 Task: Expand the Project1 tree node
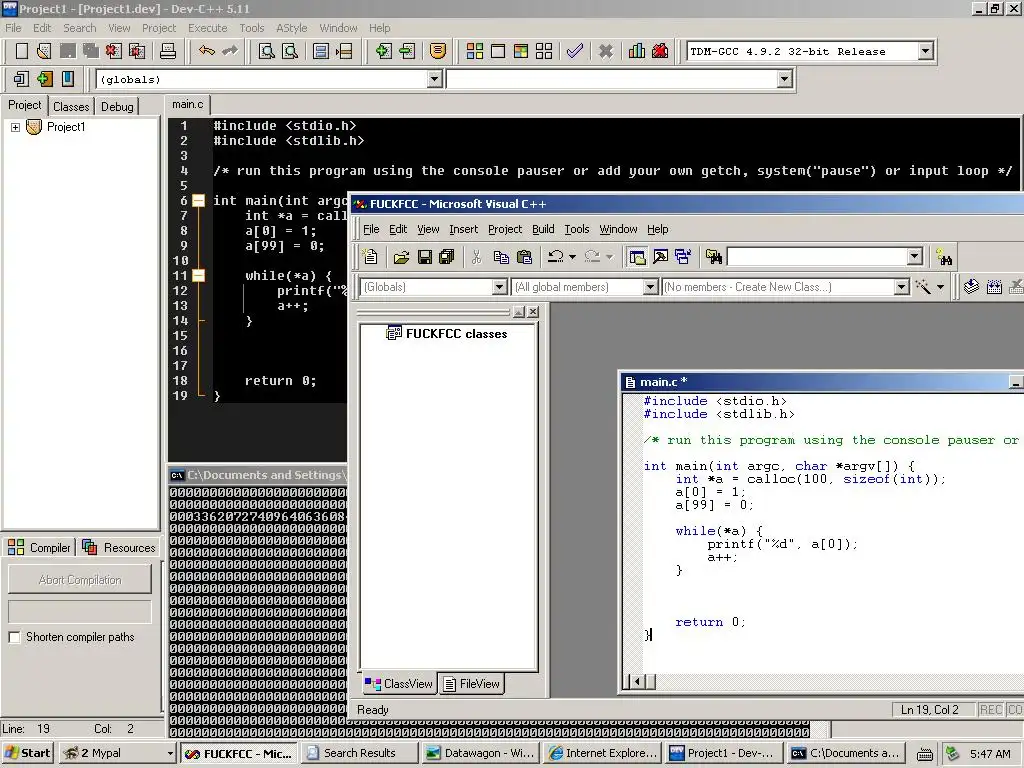[x=15, y=127]
